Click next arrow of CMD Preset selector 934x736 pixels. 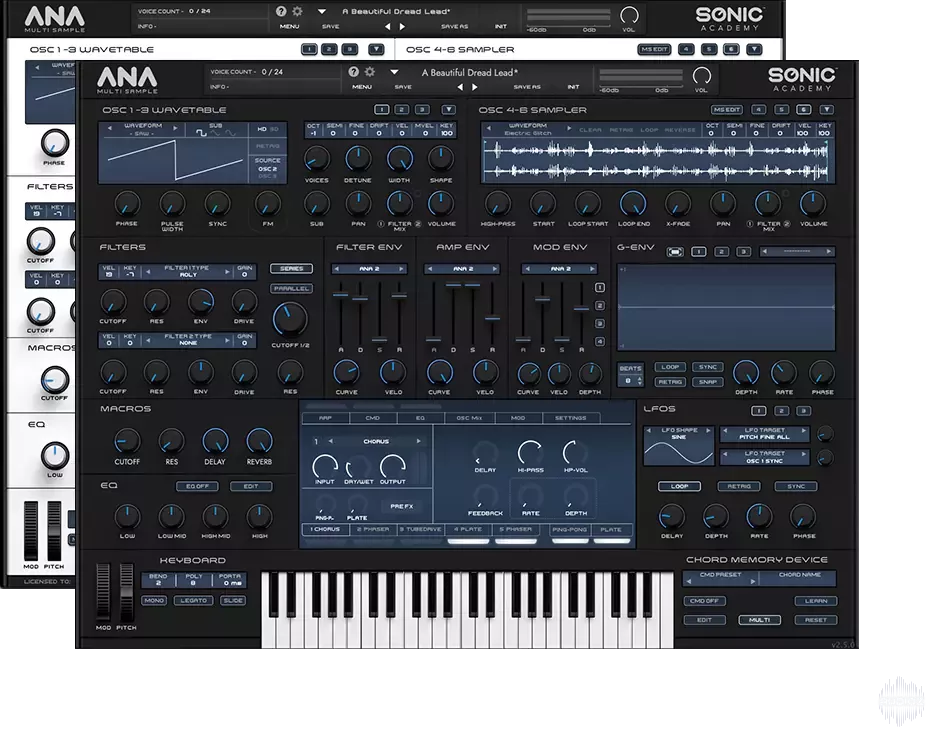(753, 581)
